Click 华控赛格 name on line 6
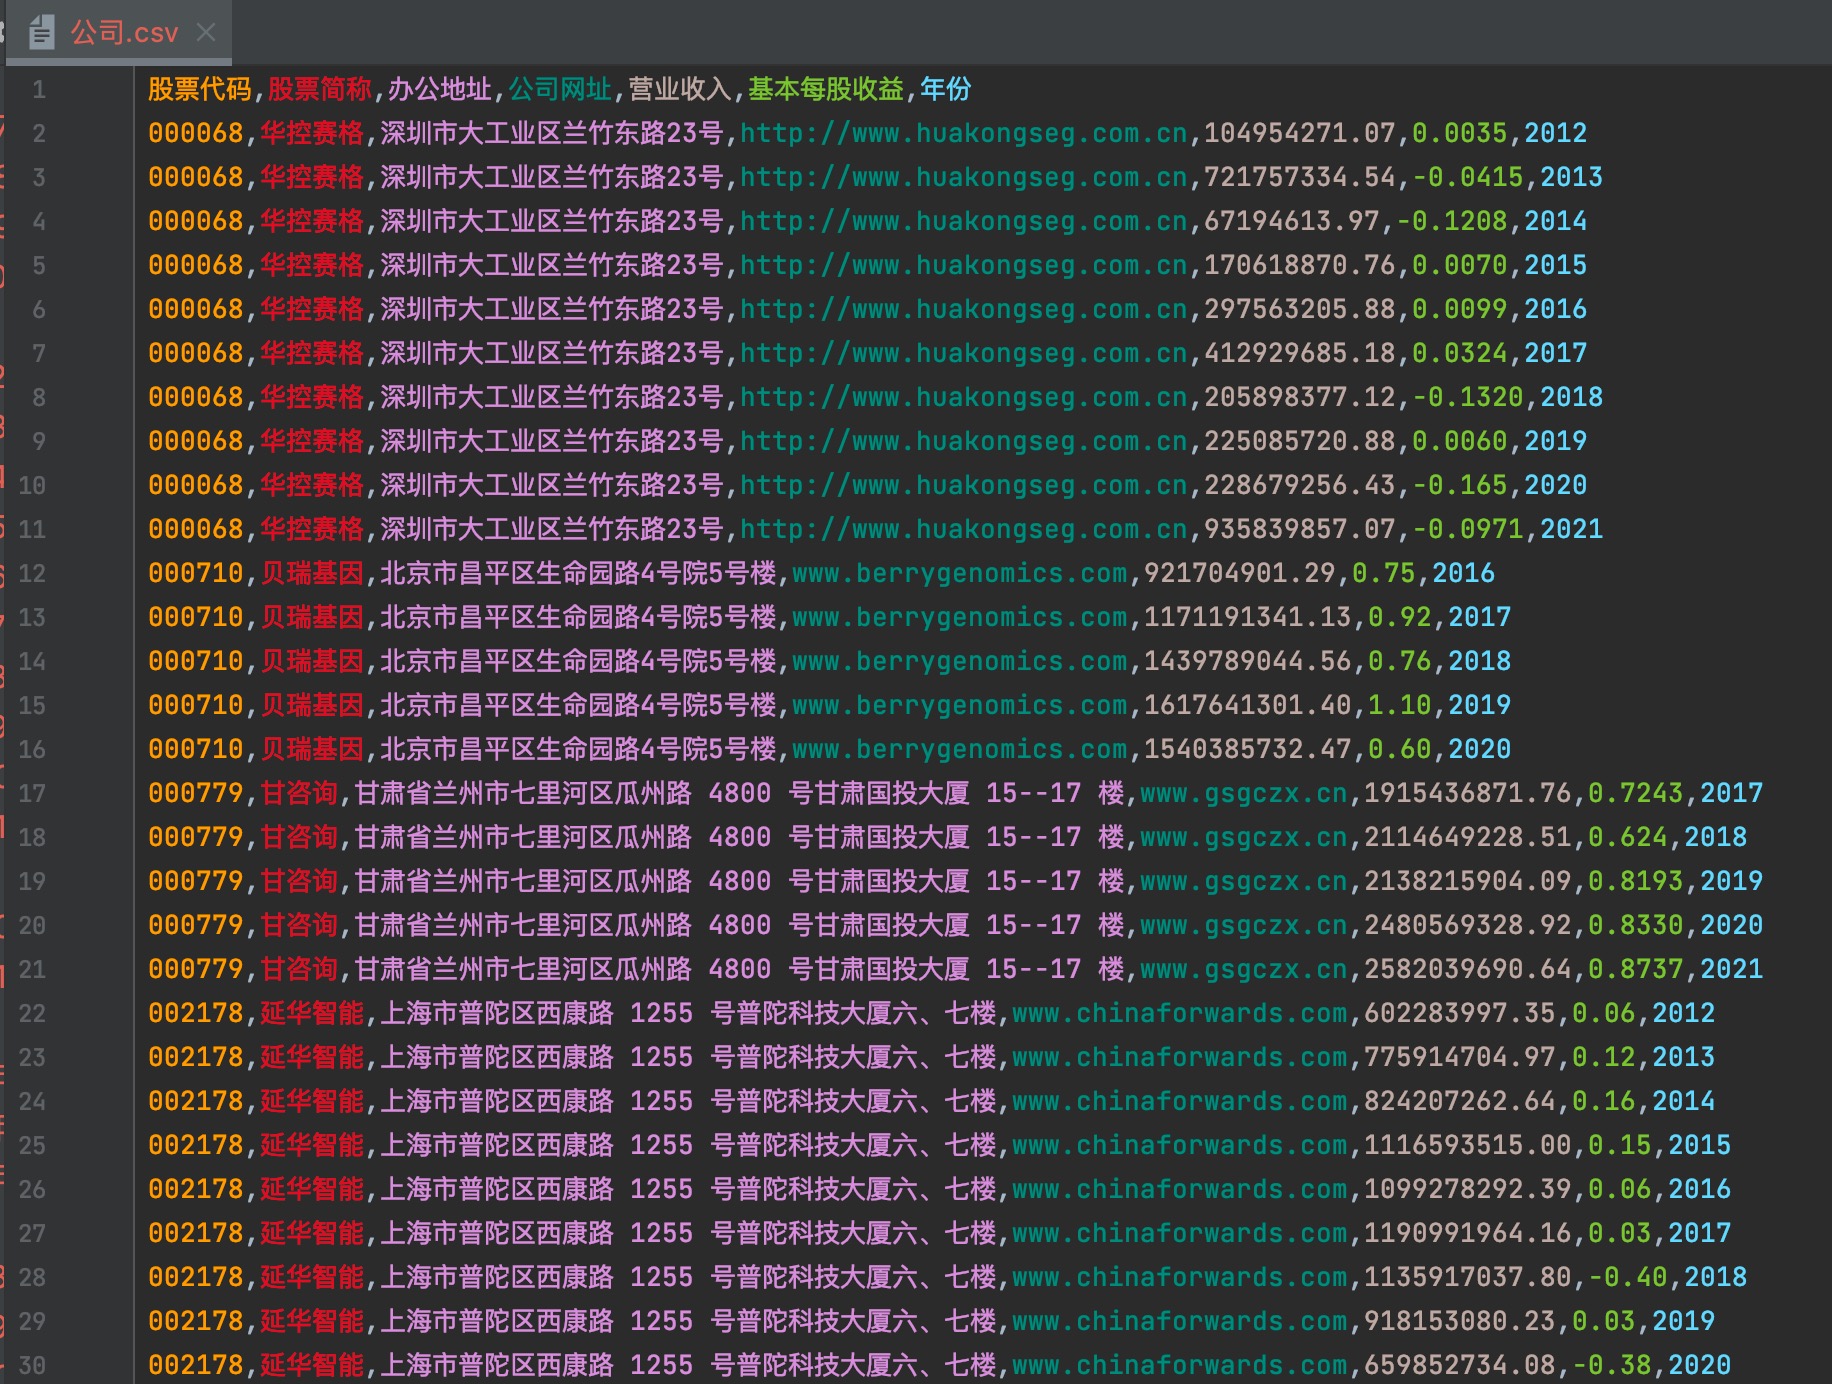1832x1384 pixels. 312,309
